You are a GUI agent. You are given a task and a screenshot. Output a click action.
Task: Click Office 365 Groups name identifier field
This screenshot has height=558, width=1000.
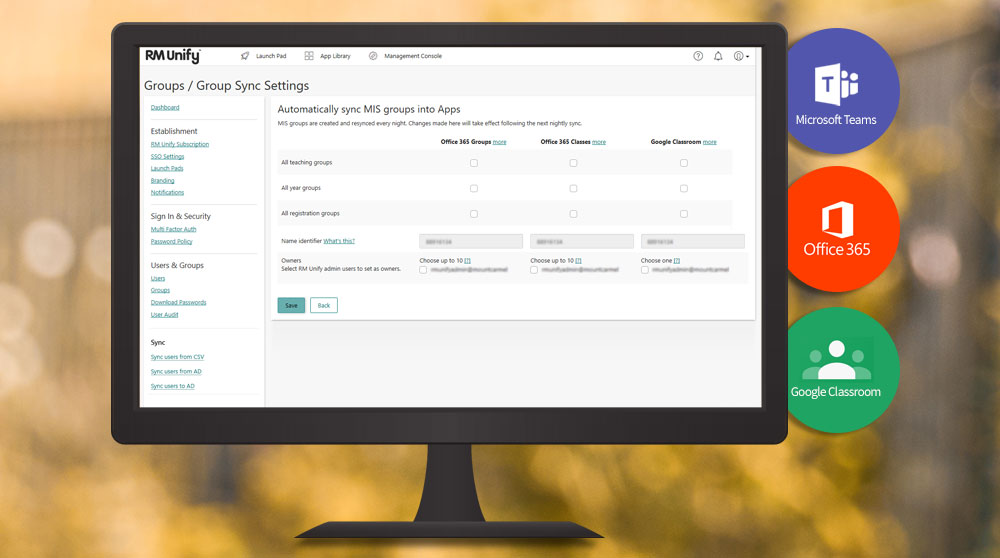click(471, 242)
